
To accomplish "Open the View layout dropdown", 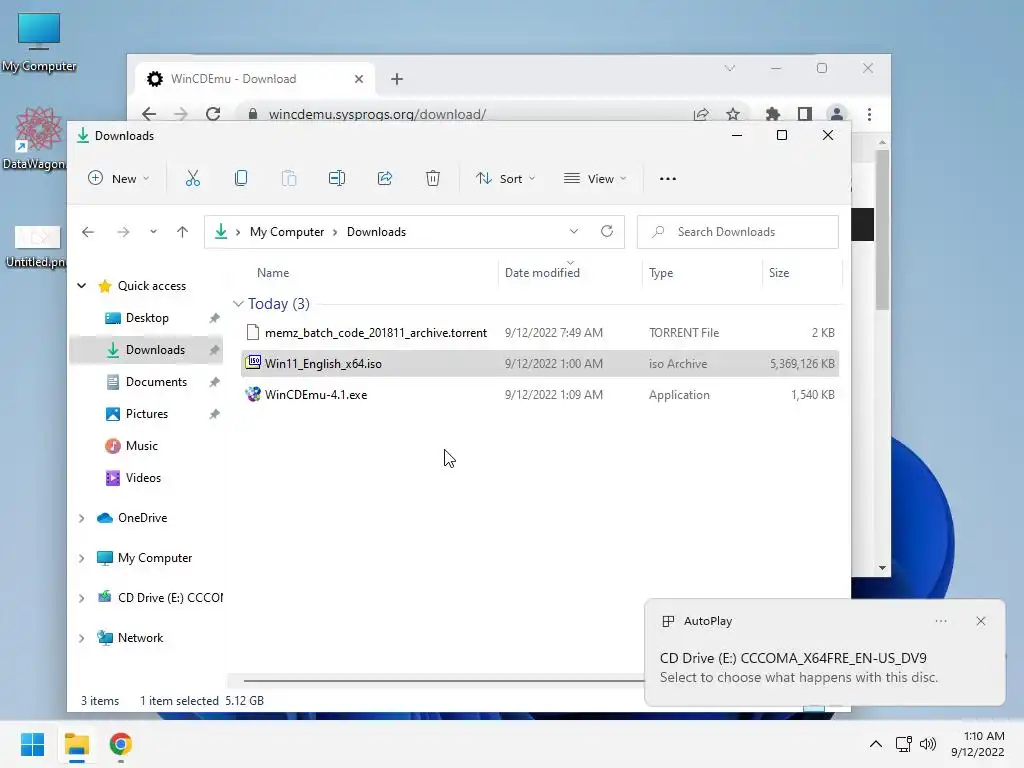I will point(595,178).
